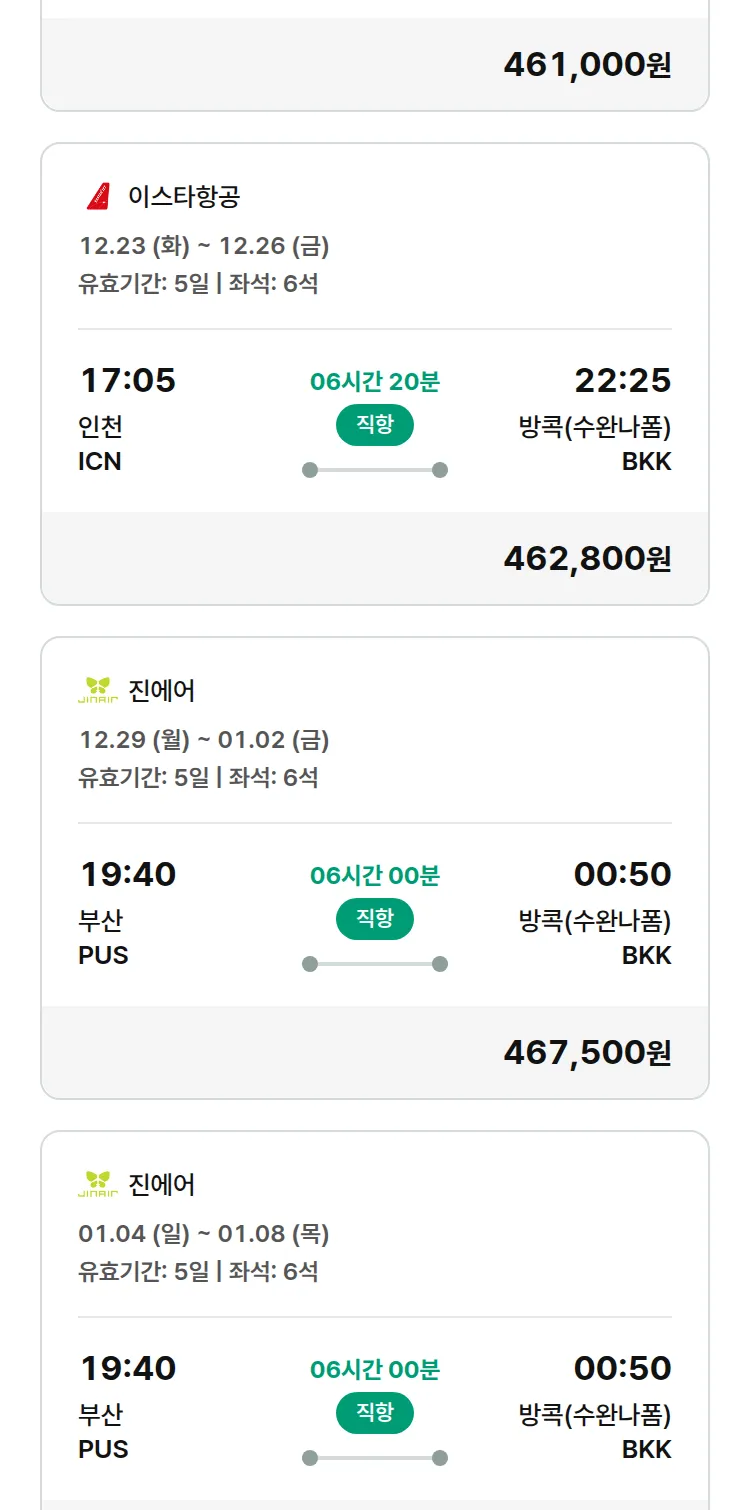Click the 01.04 (일) ~ 01.08 (목) date range

(204, 1234)
